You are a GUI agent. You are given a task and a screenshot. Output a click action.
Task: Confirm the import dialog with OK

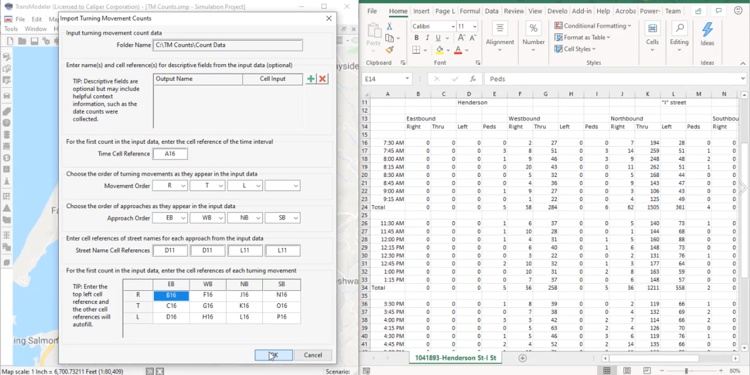coord(273,355)
